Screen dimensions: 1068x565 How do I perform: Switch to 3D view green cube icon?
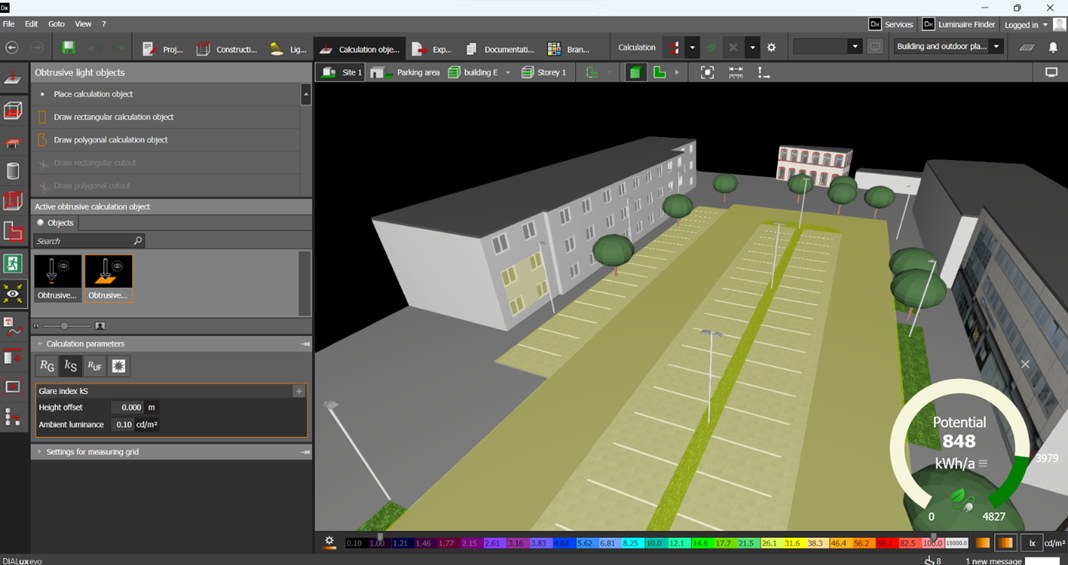point(635,72)
